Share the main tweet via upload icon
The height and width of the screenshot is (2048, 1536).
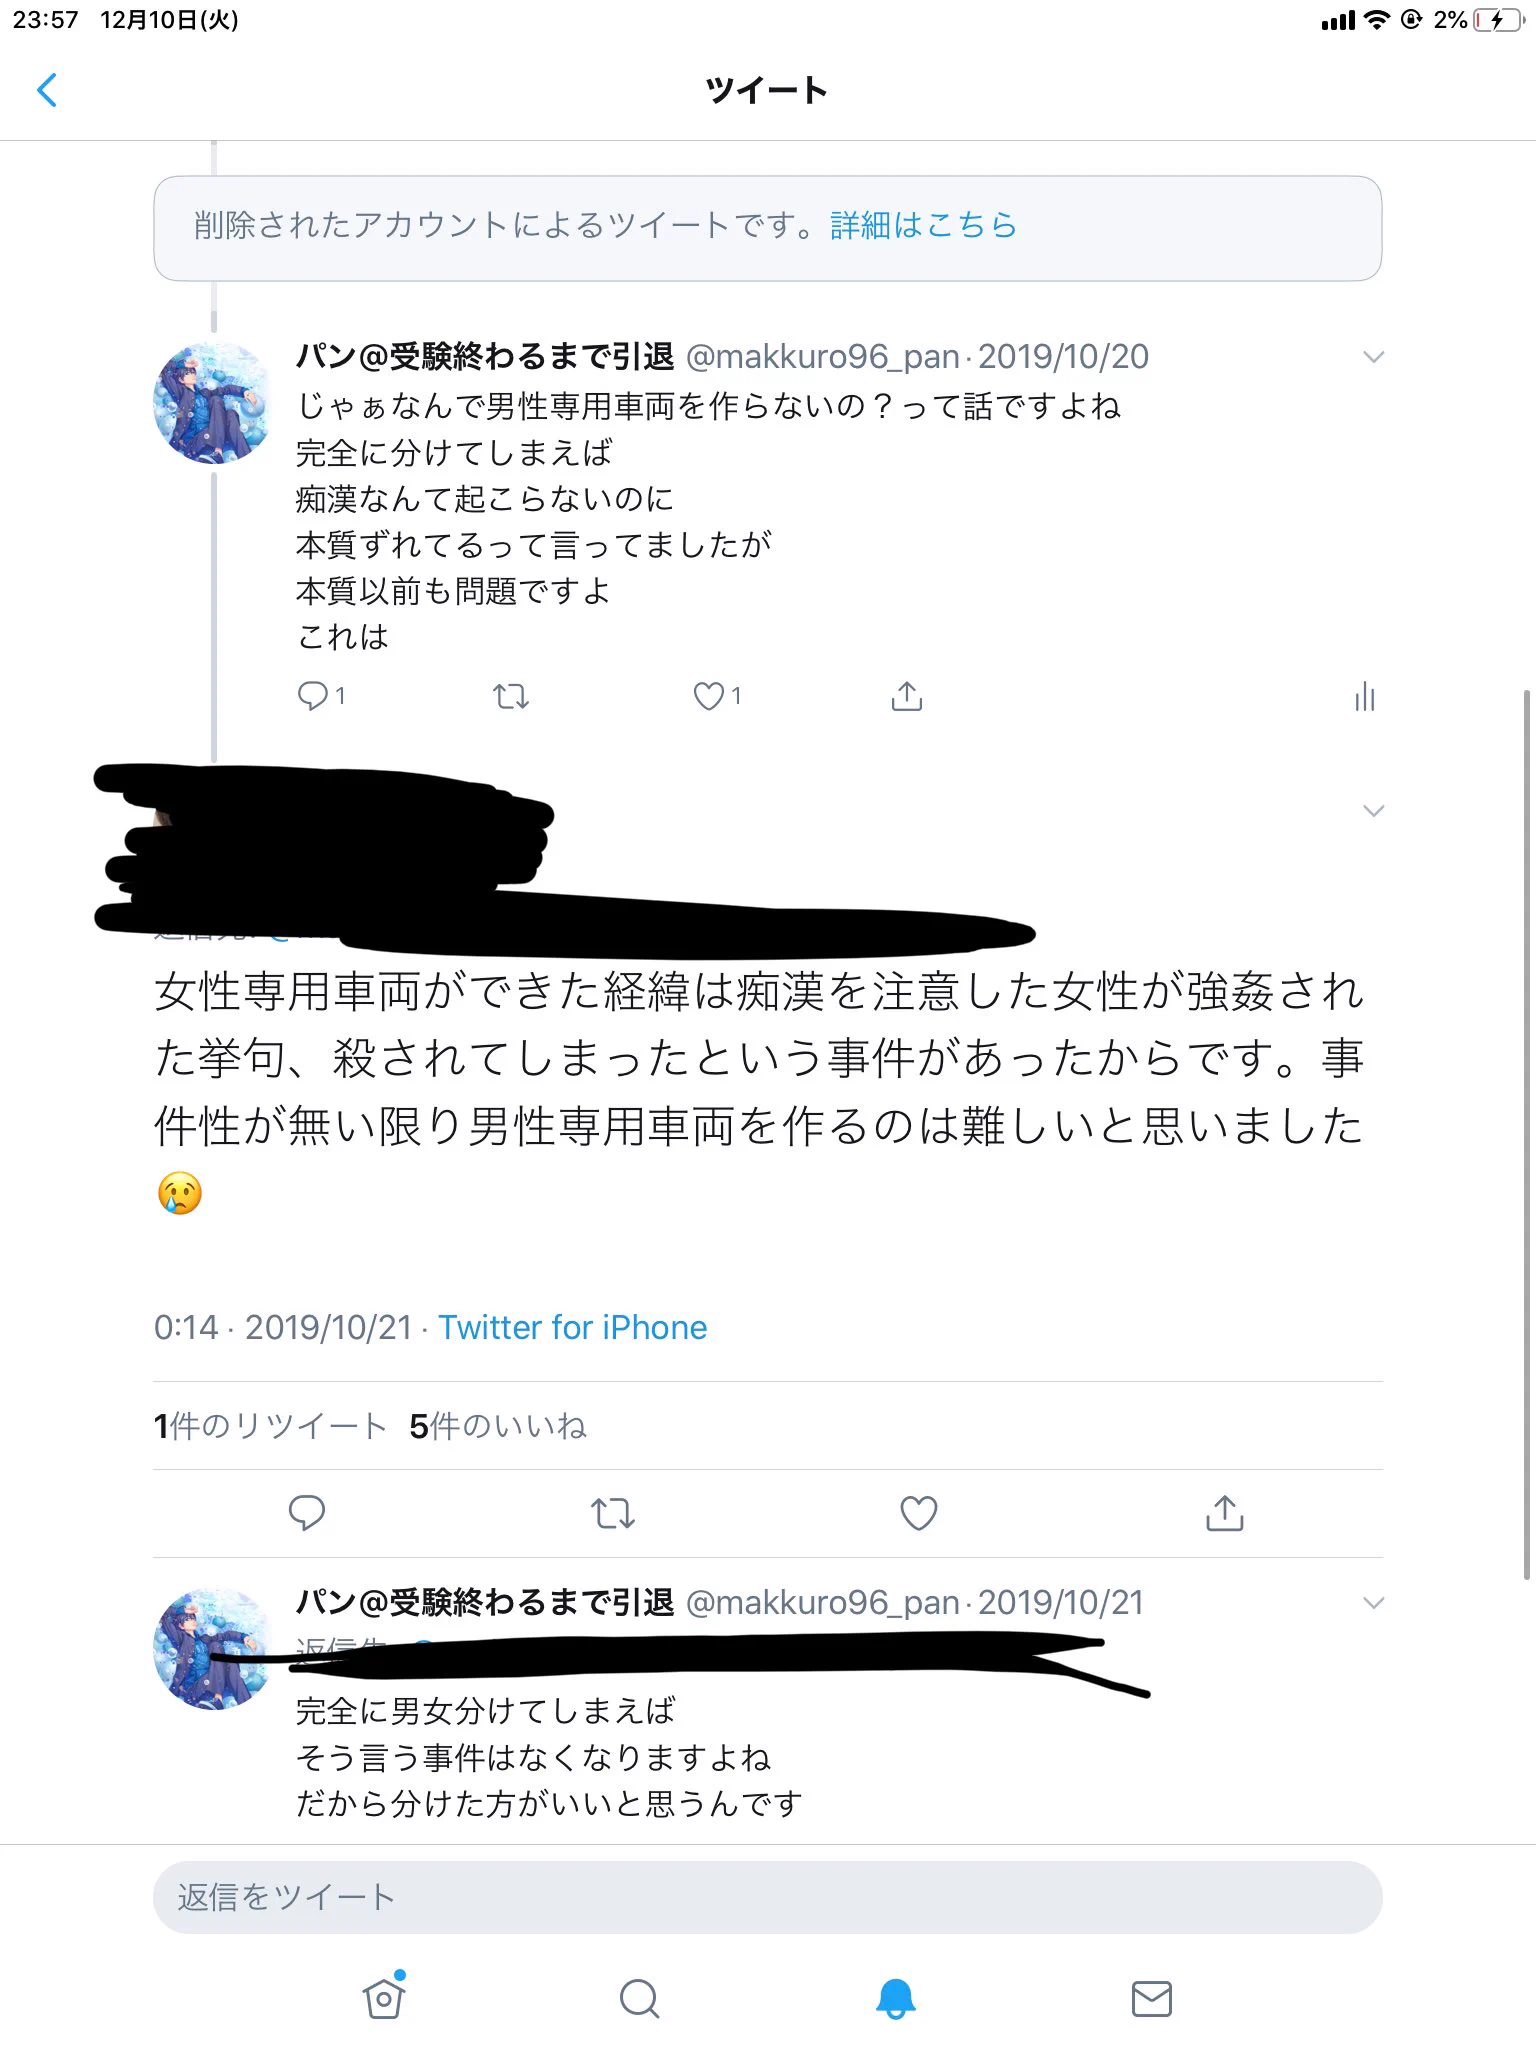(x=1225, y=1513)
